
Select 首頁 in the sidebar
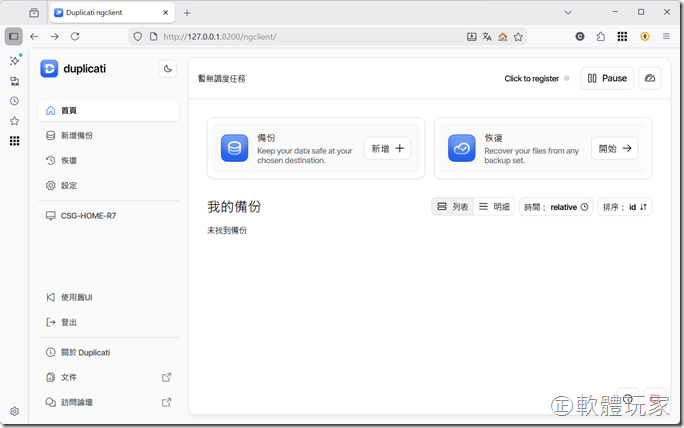(x=108, y=110)
